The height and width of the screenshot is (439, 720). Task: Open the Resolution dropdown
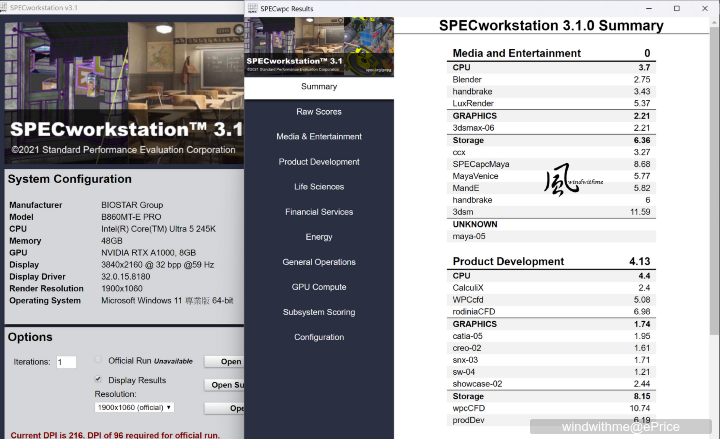click(x=135, y=408)
